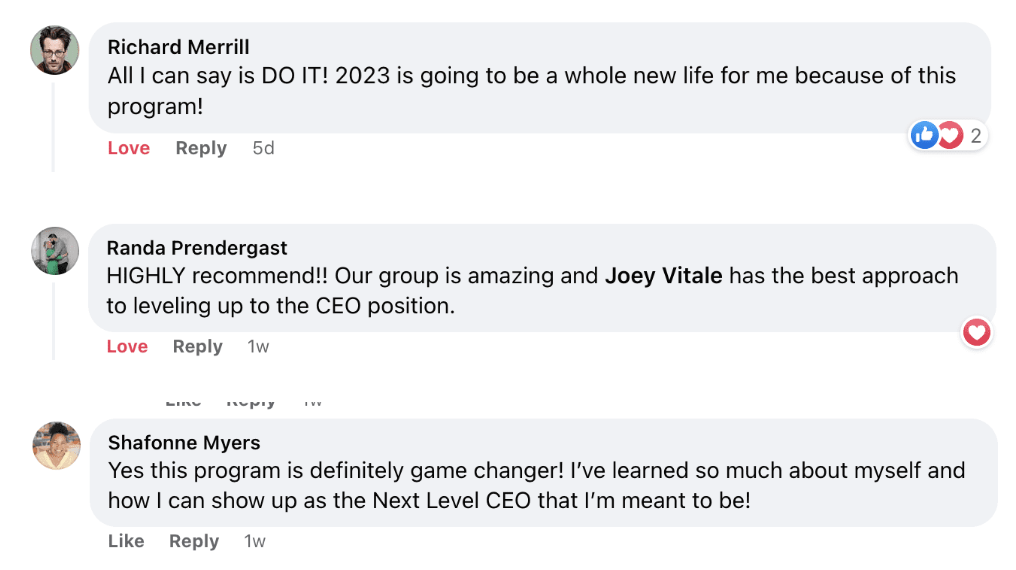Screen dimensions: 1016x570
Task: Open Shafonne Myers' profile name link
Action: click(184, 442)
